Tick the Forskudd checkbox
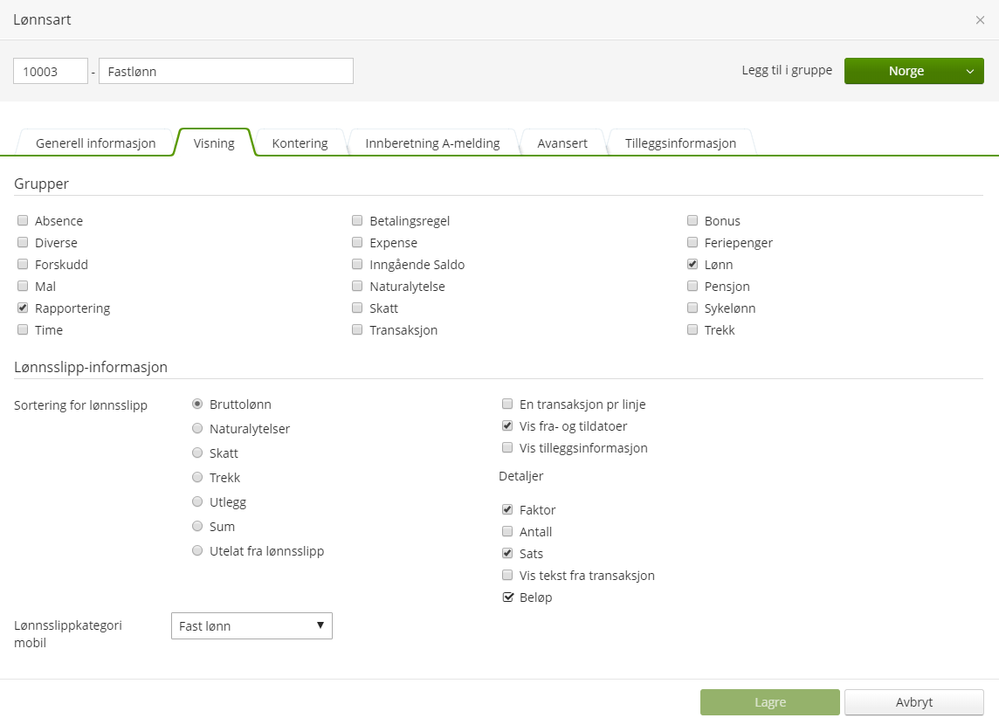999x726 pixels. pos(23,264)
